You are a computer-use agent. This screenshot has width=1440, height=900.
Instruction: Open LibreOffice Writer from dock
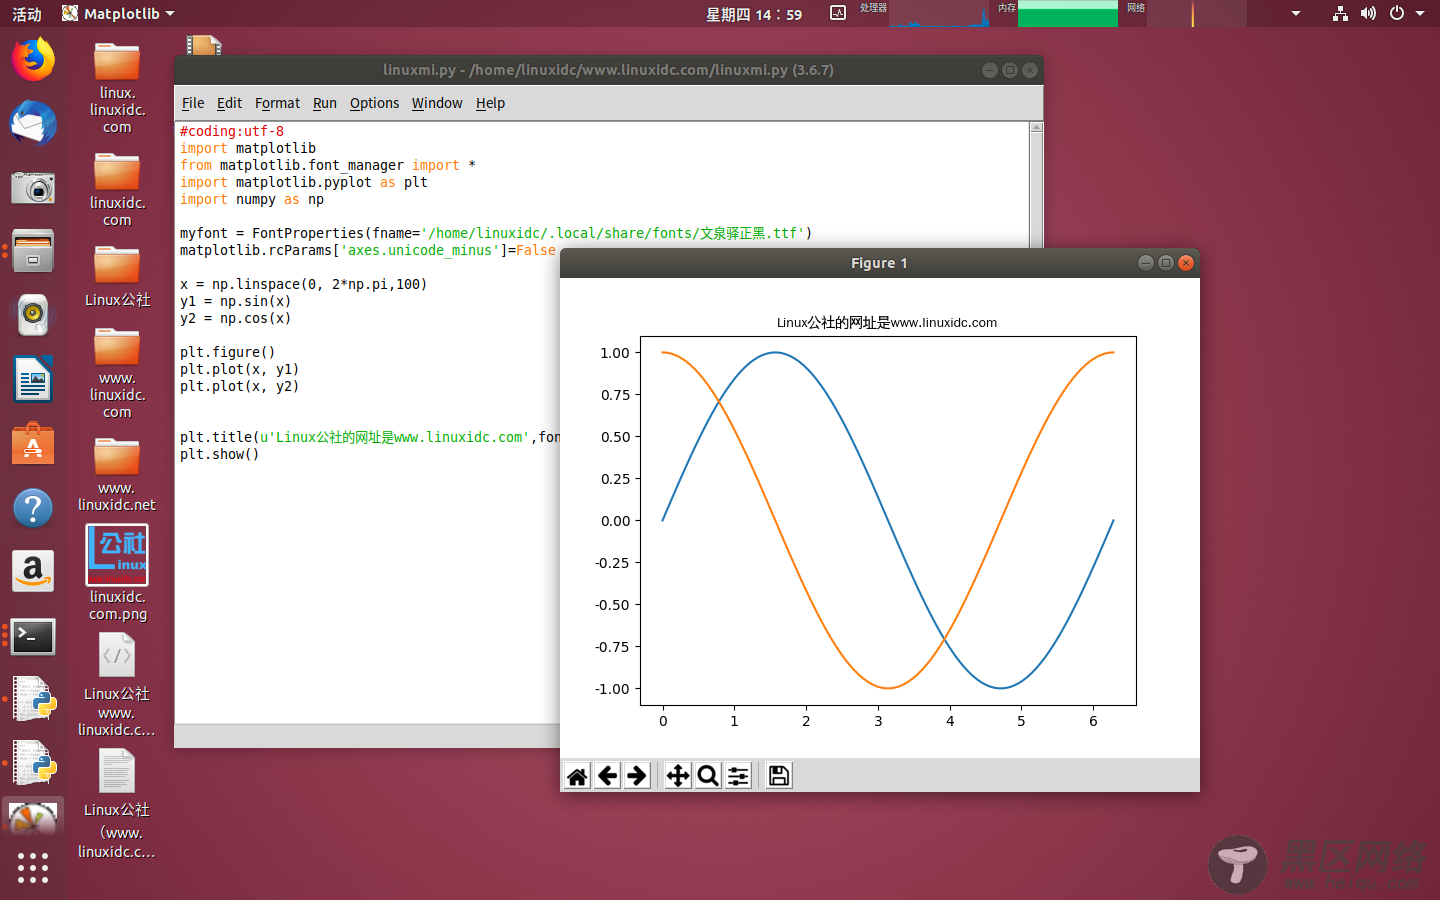pyautogui.click(x=33, y=380)
